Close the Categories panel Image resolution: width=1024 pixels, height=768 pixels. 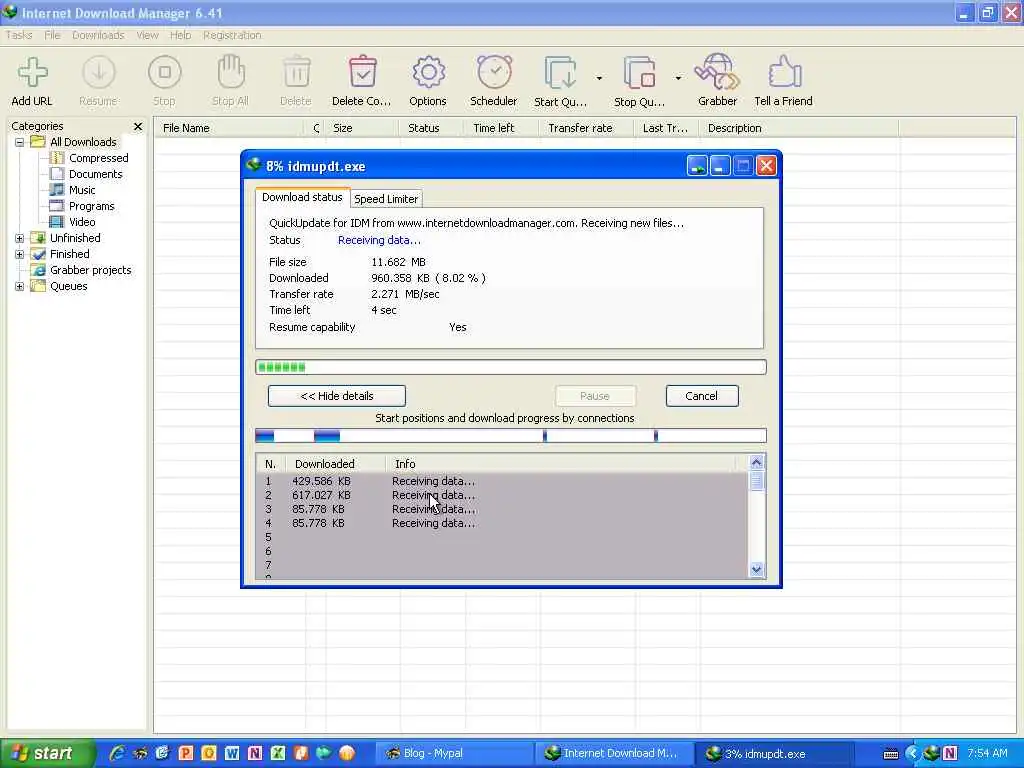(x=138, y=126)
